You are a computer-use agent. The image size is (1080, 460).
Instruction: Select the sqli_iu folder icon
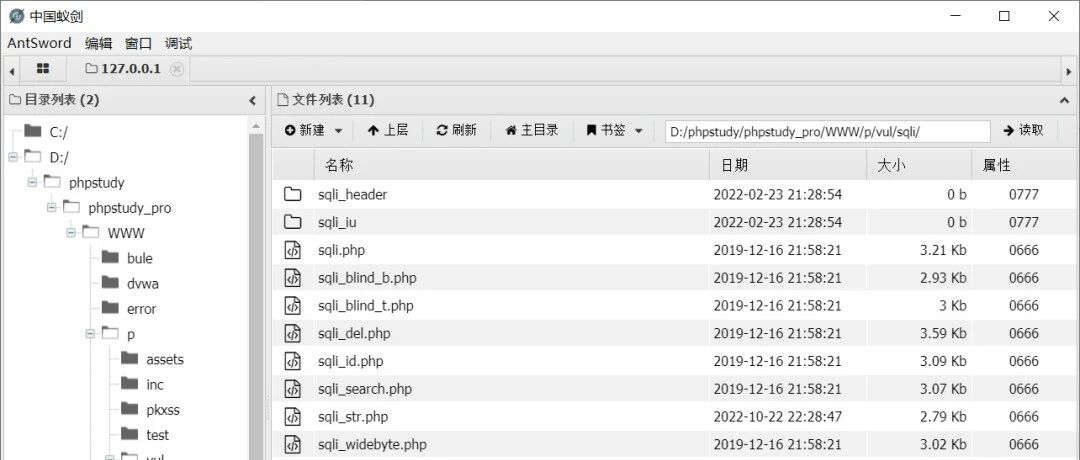293,222
